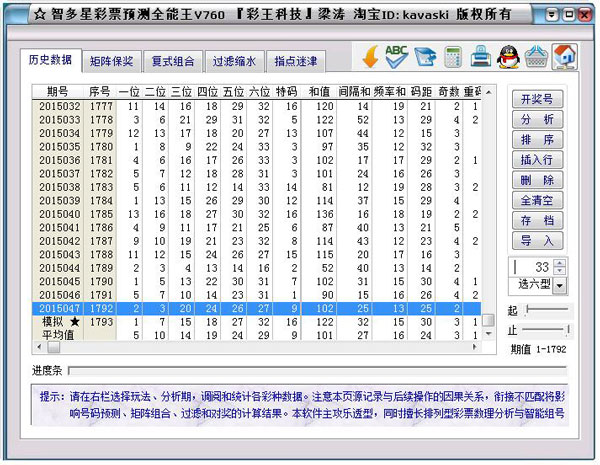
Task: Click the 删除 button
Action: click(x=537, y=180)
